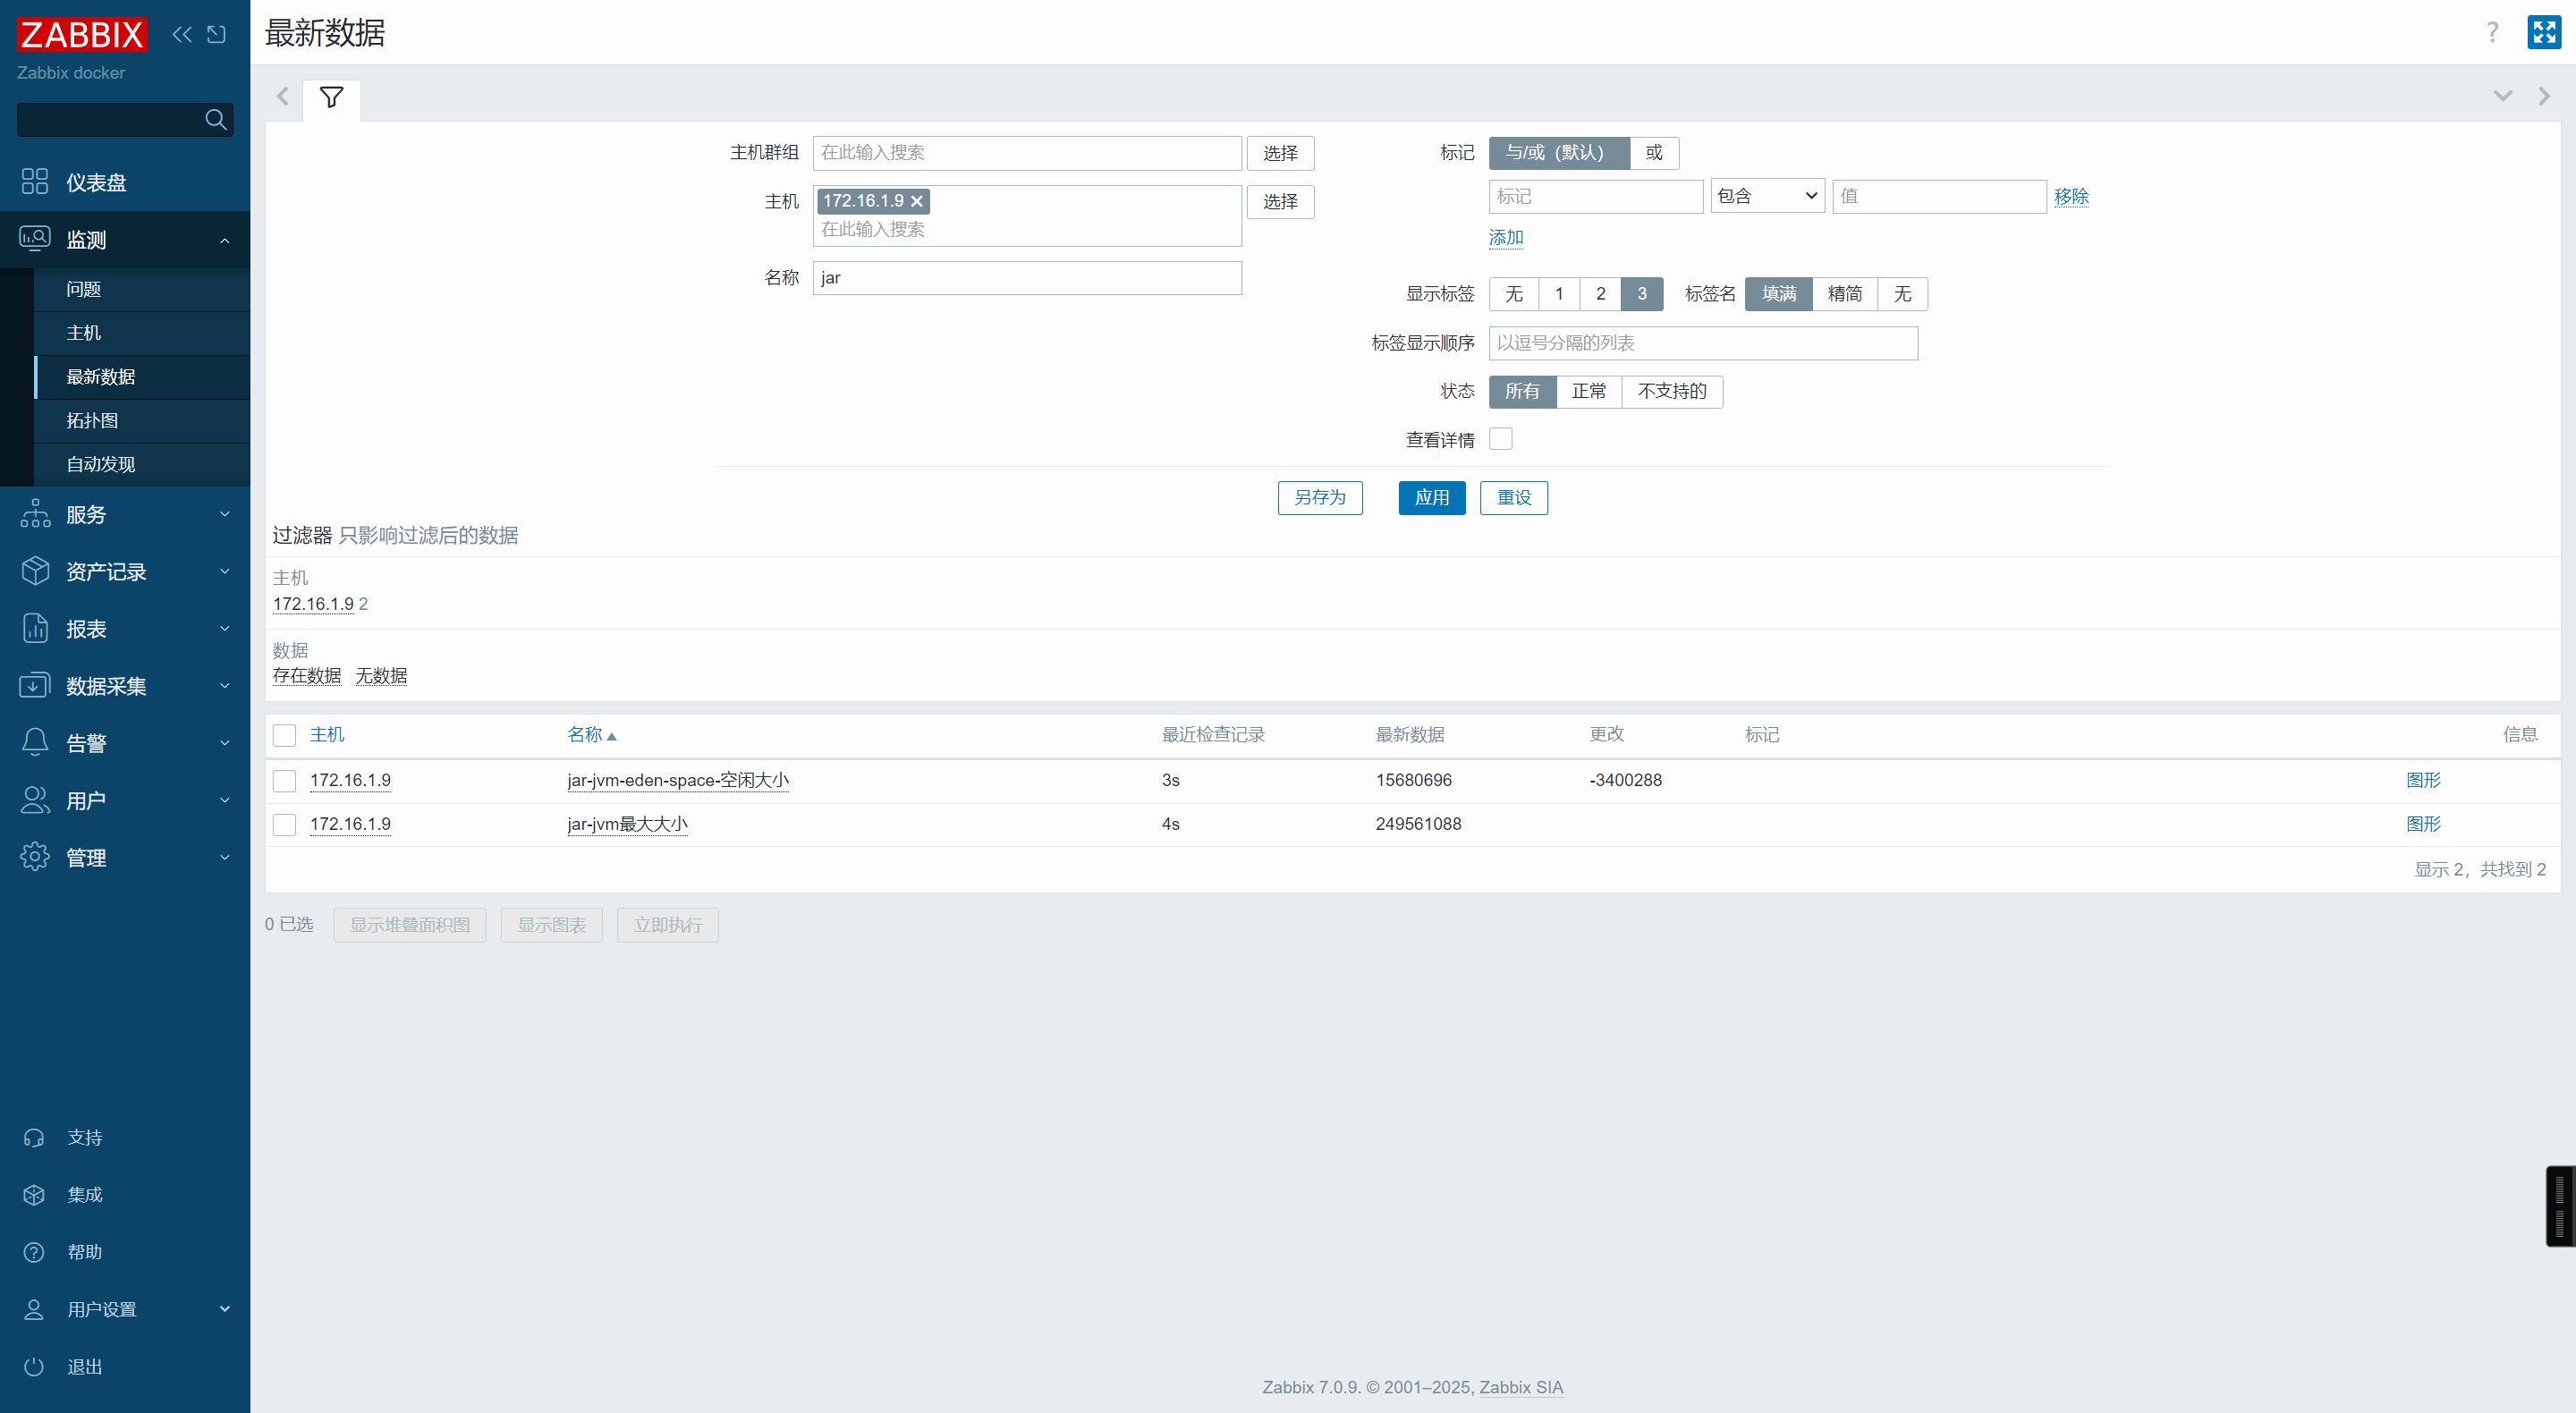Open the 最新数据 submenu item
The height and width of the screenshot is (1413, 2576).
[142, 377]
